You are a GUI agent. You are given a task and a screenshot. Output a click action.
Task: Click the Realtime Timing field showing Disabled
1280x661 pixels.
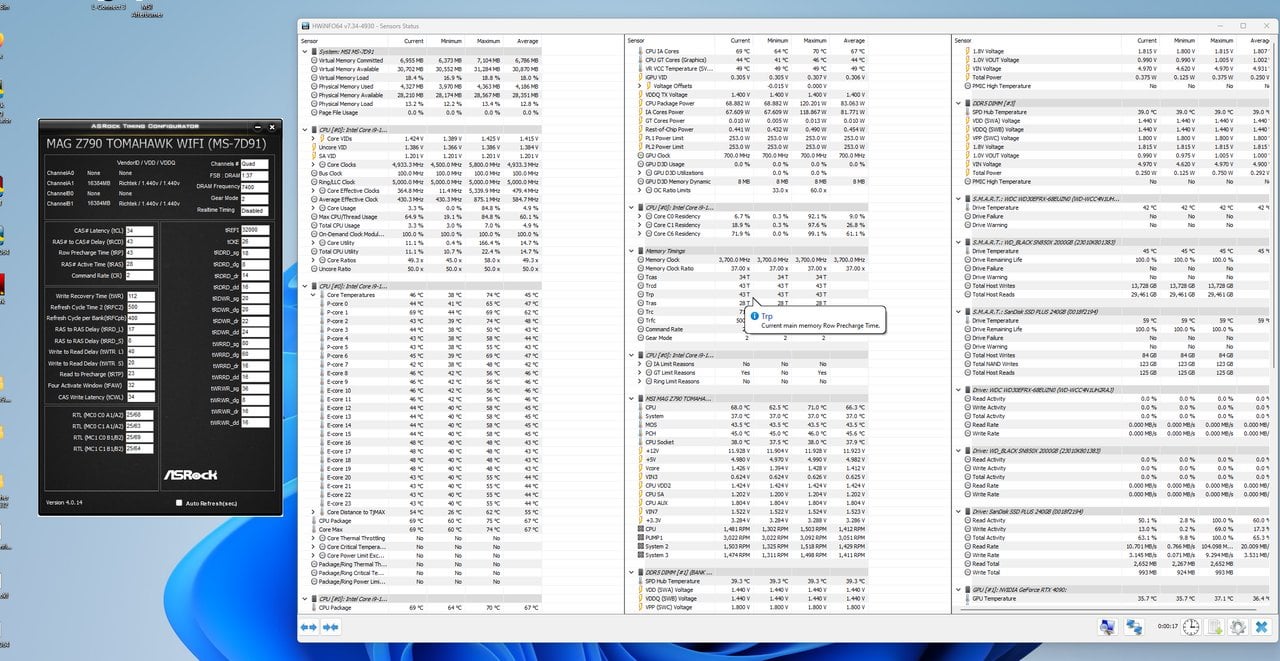[254, 210]
